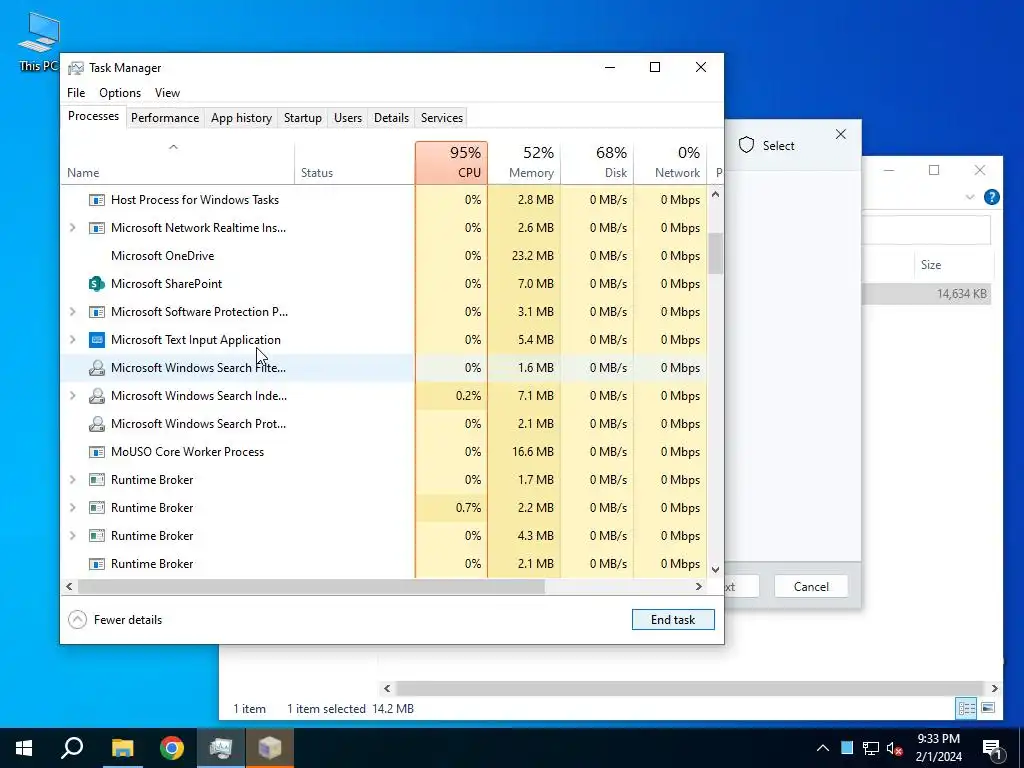
Task: Open taskbar search magnifier
Action: point(72,748)
